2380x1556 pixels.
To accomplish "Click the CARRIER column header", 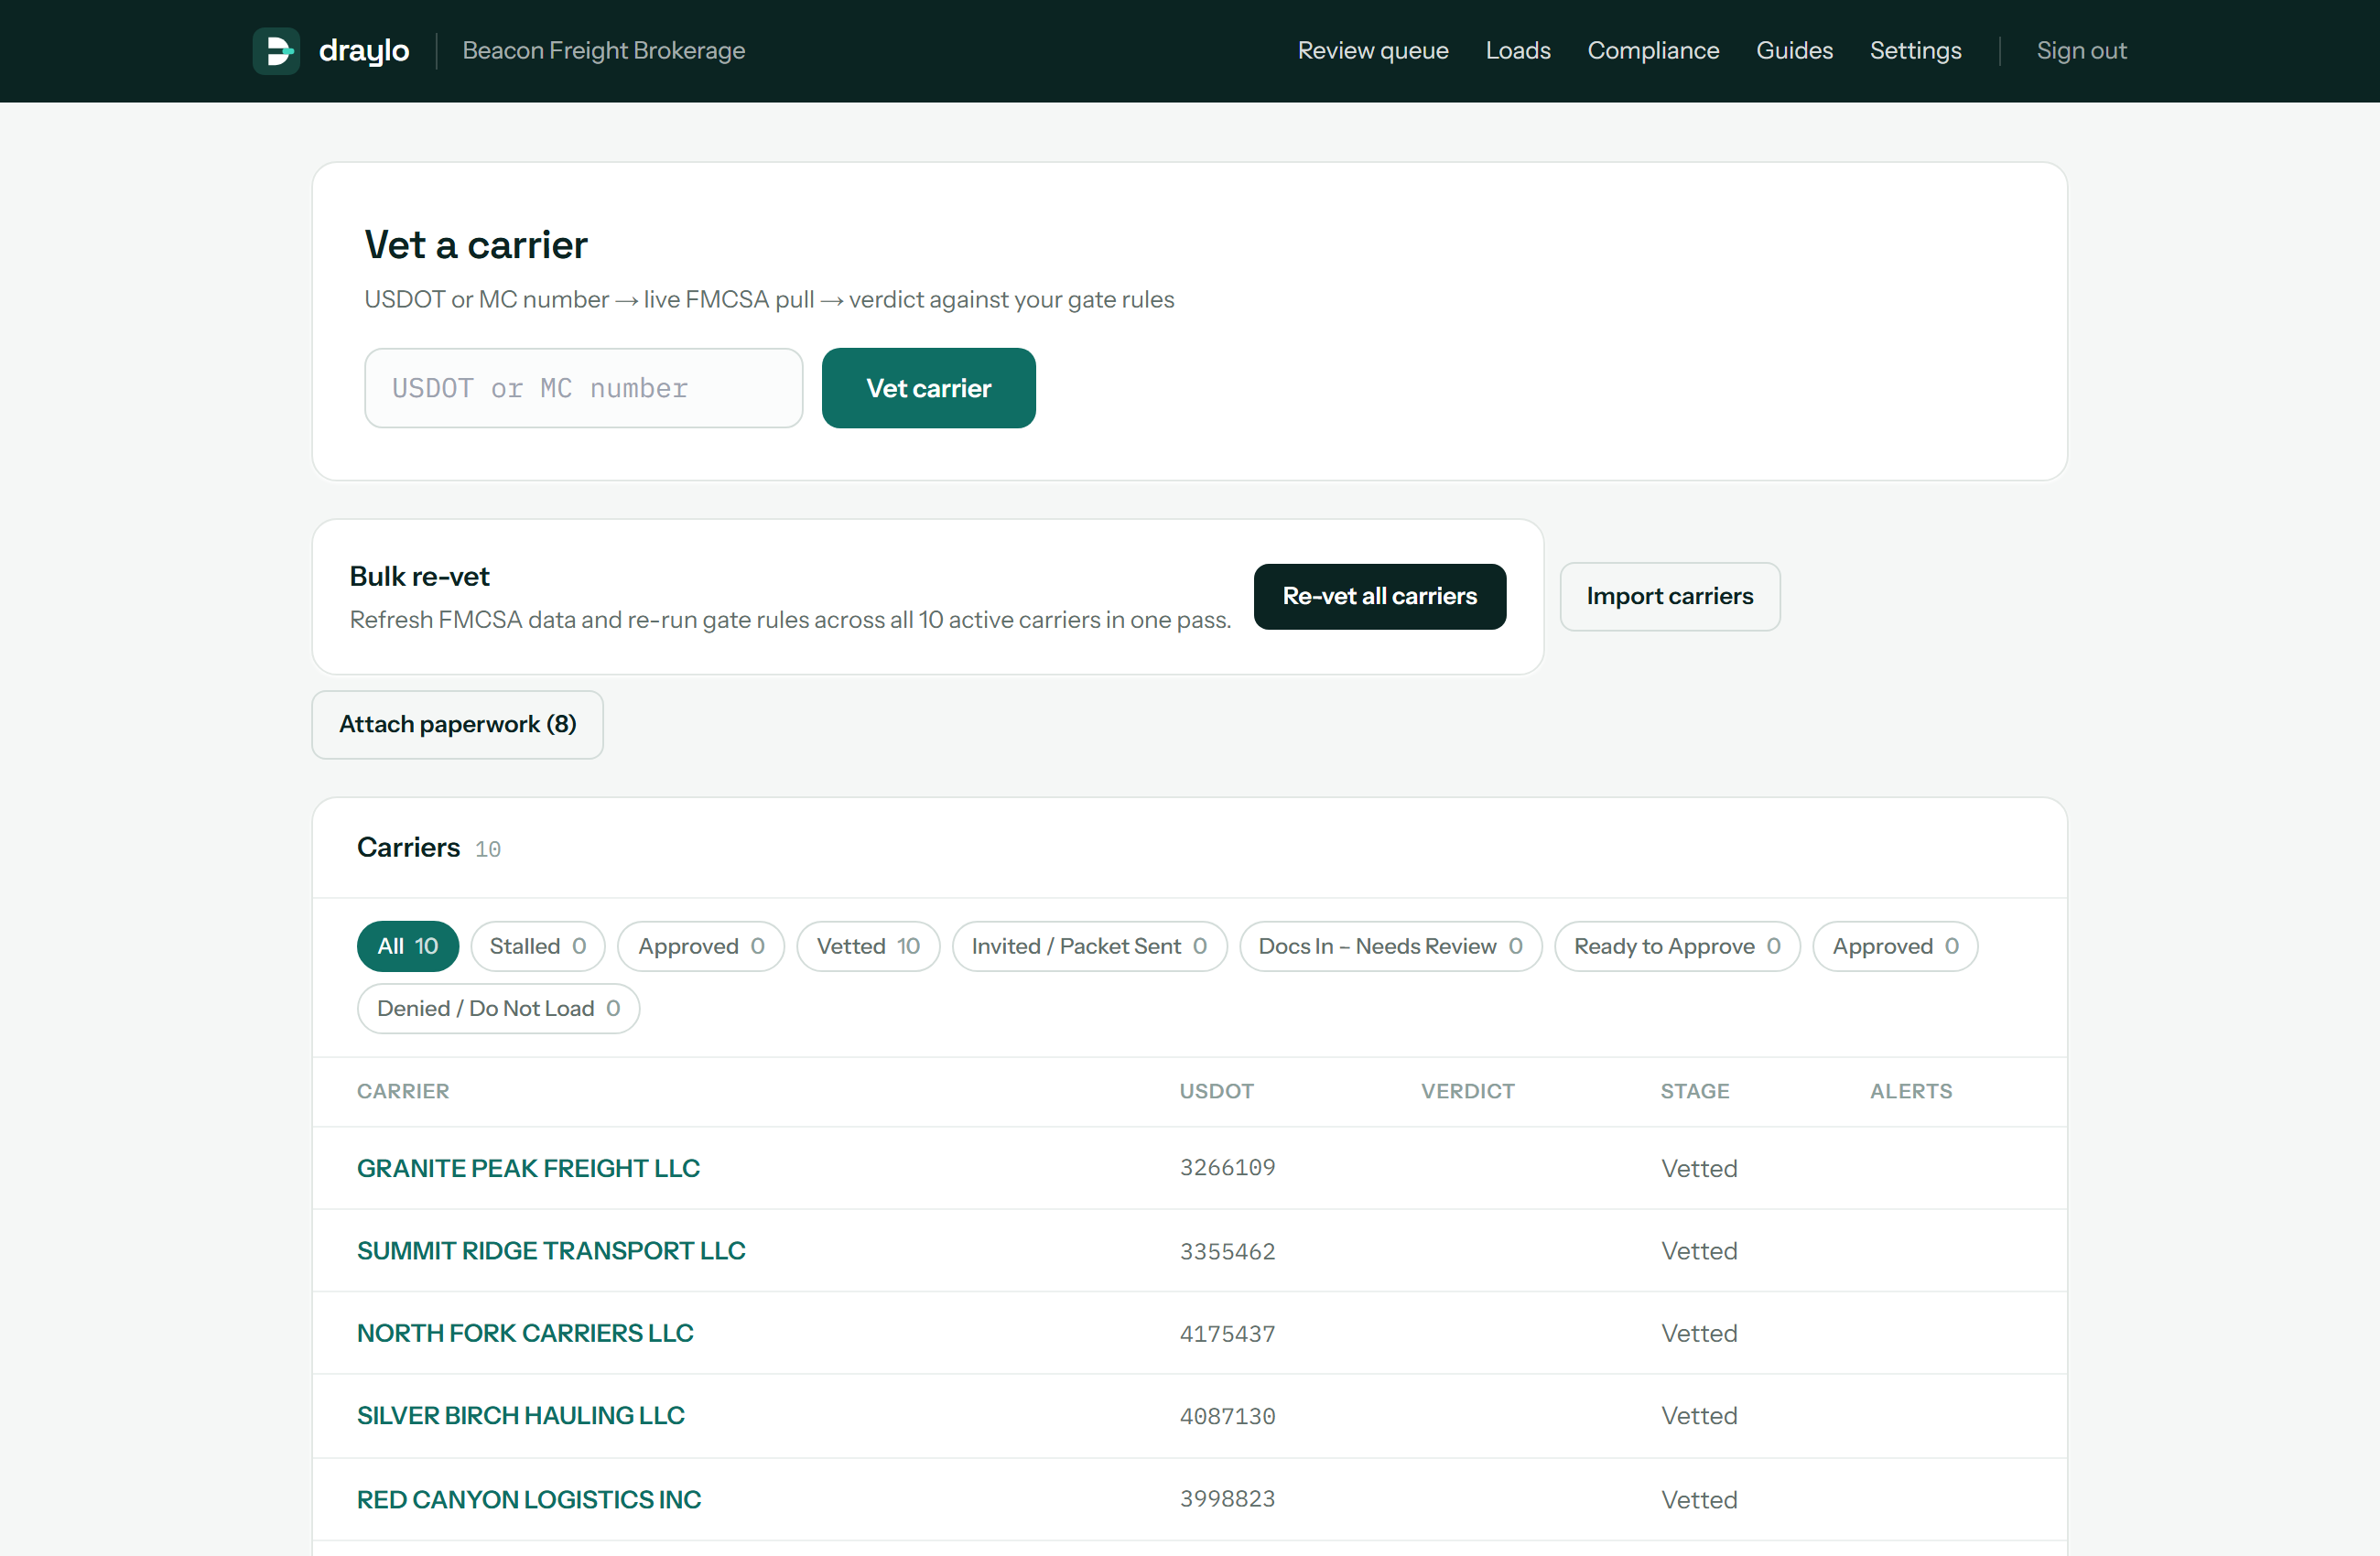I will point(403,1091).
